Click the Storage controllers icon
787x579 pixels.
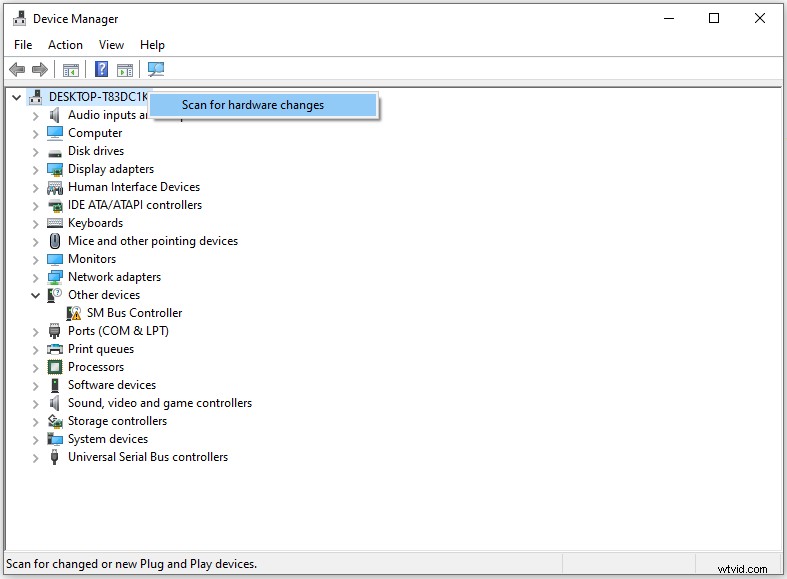pyautogui.click(x=55, y=421)
